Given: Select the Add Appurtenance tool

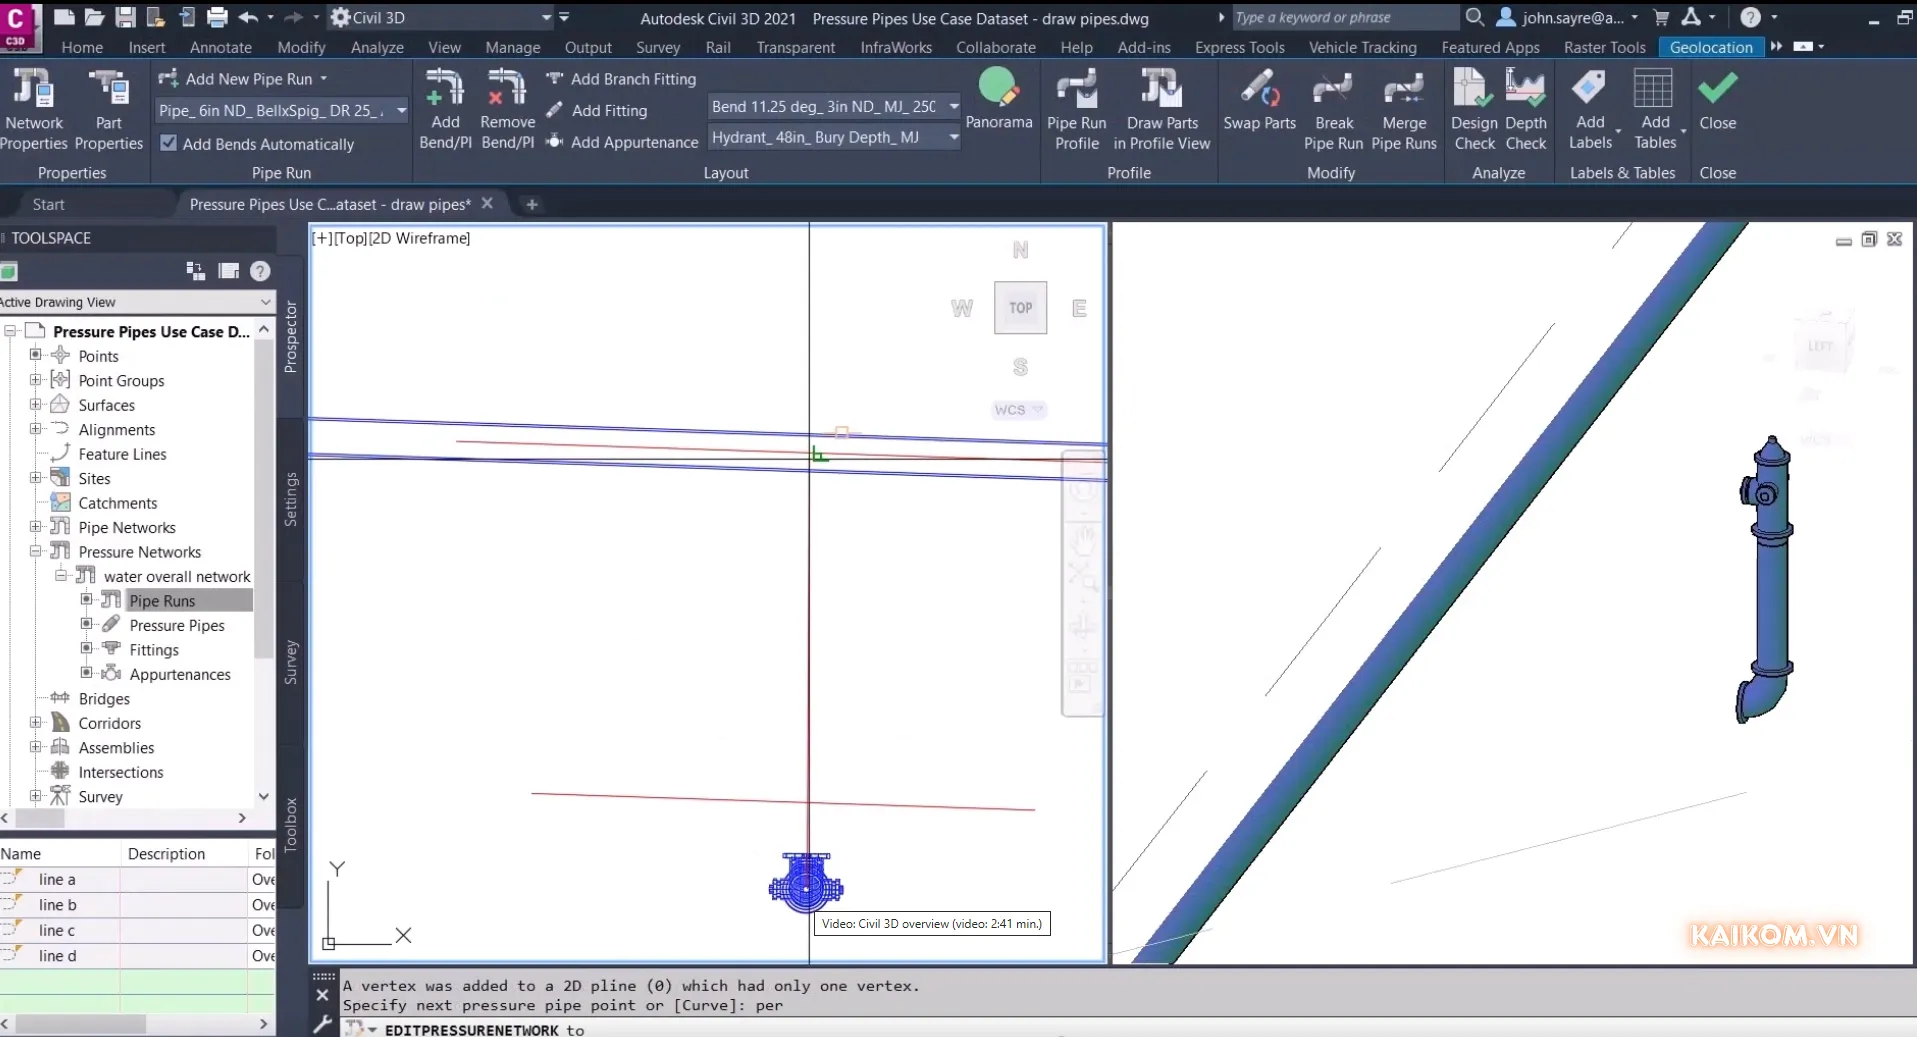Looking at the screenshot, I should coord(622,141).
